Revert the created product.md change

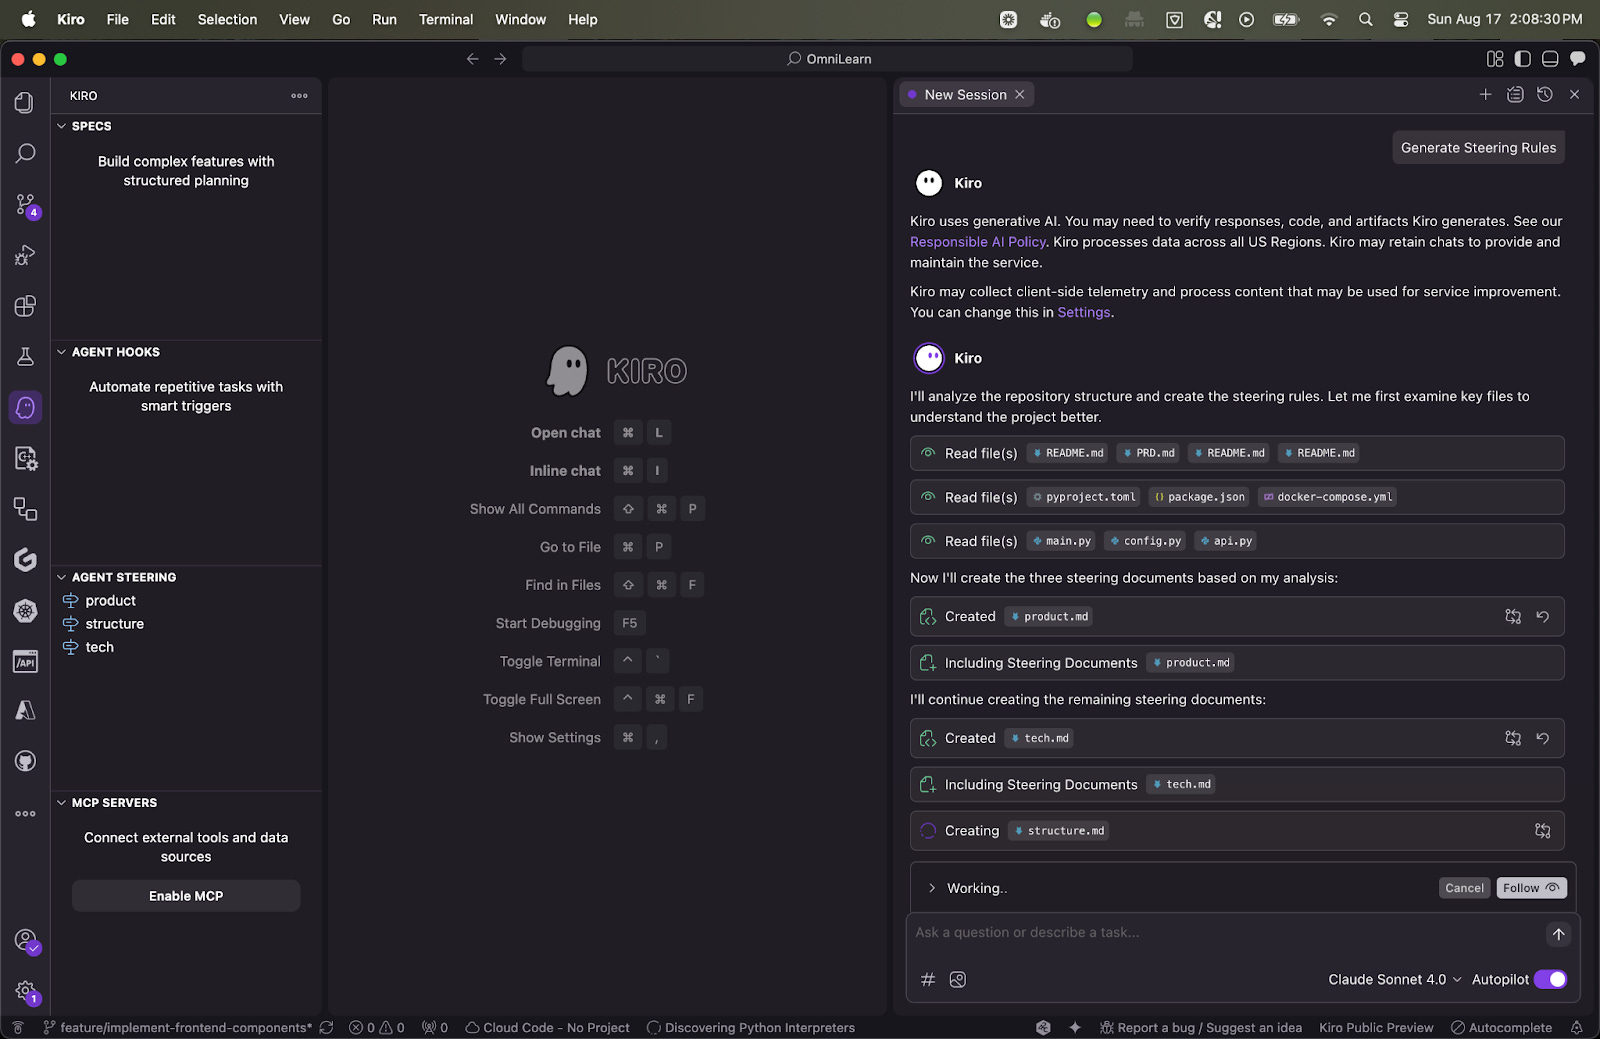click(x=1543, y=617)
